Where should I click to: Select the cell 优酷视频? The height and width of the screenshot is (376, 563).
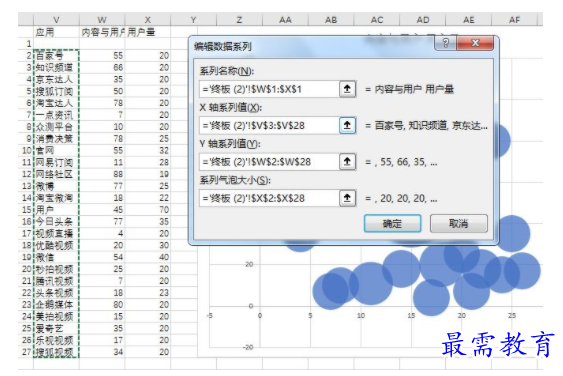click(x=56, y=245)
